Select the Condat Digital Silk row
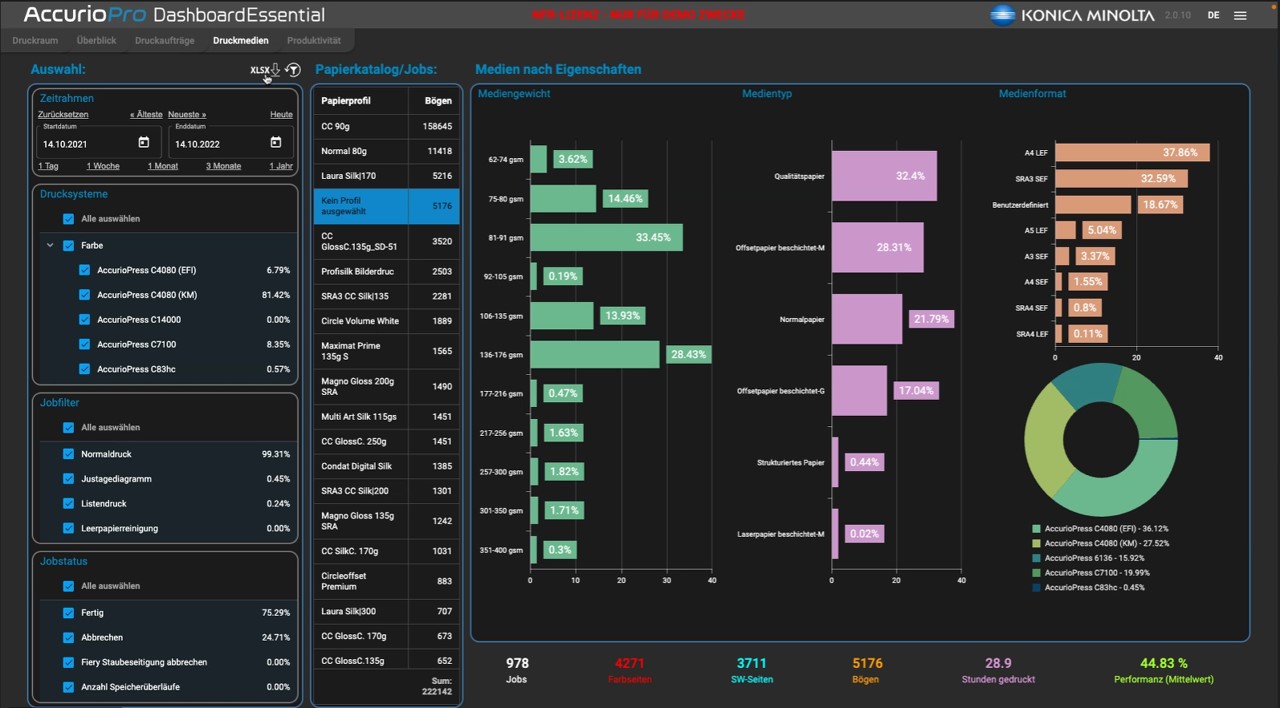Image resolution: width=1280 pixels, height=708 pixels. click(386, 466)
